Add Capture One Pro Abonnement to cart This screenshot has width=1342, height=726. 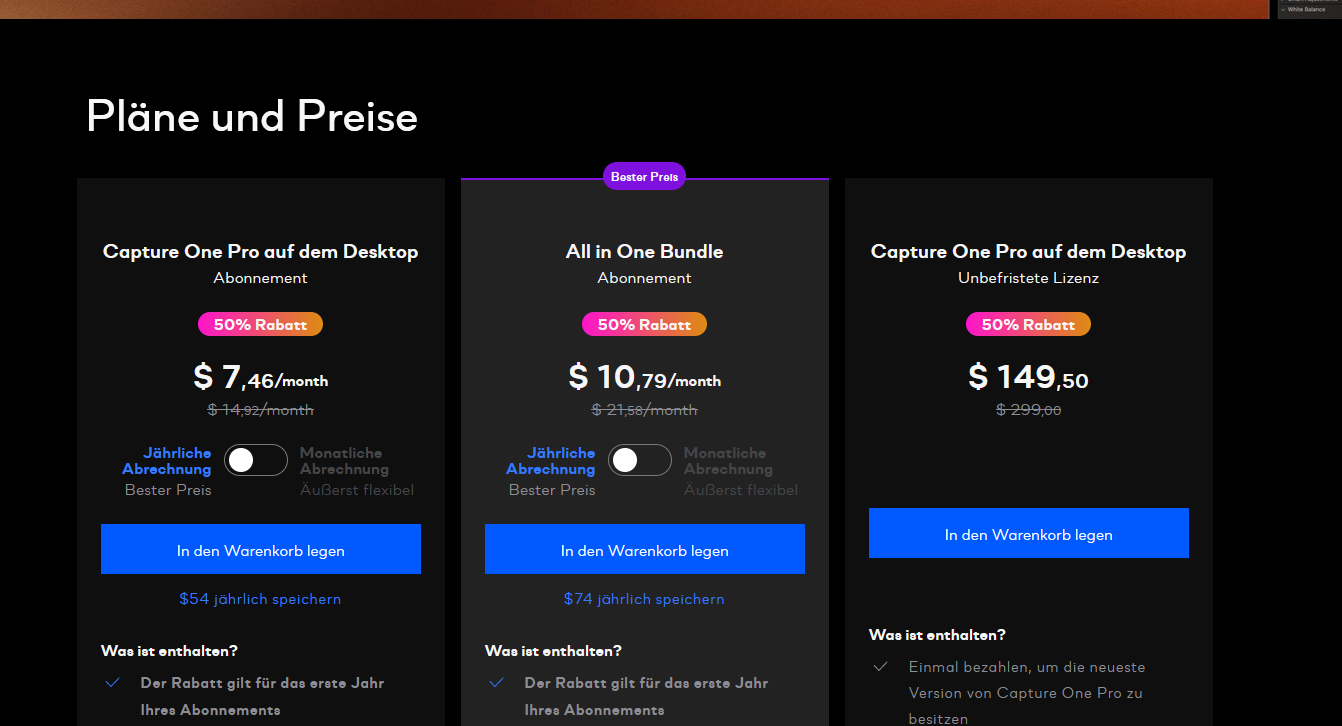click(x=261, y=550)
